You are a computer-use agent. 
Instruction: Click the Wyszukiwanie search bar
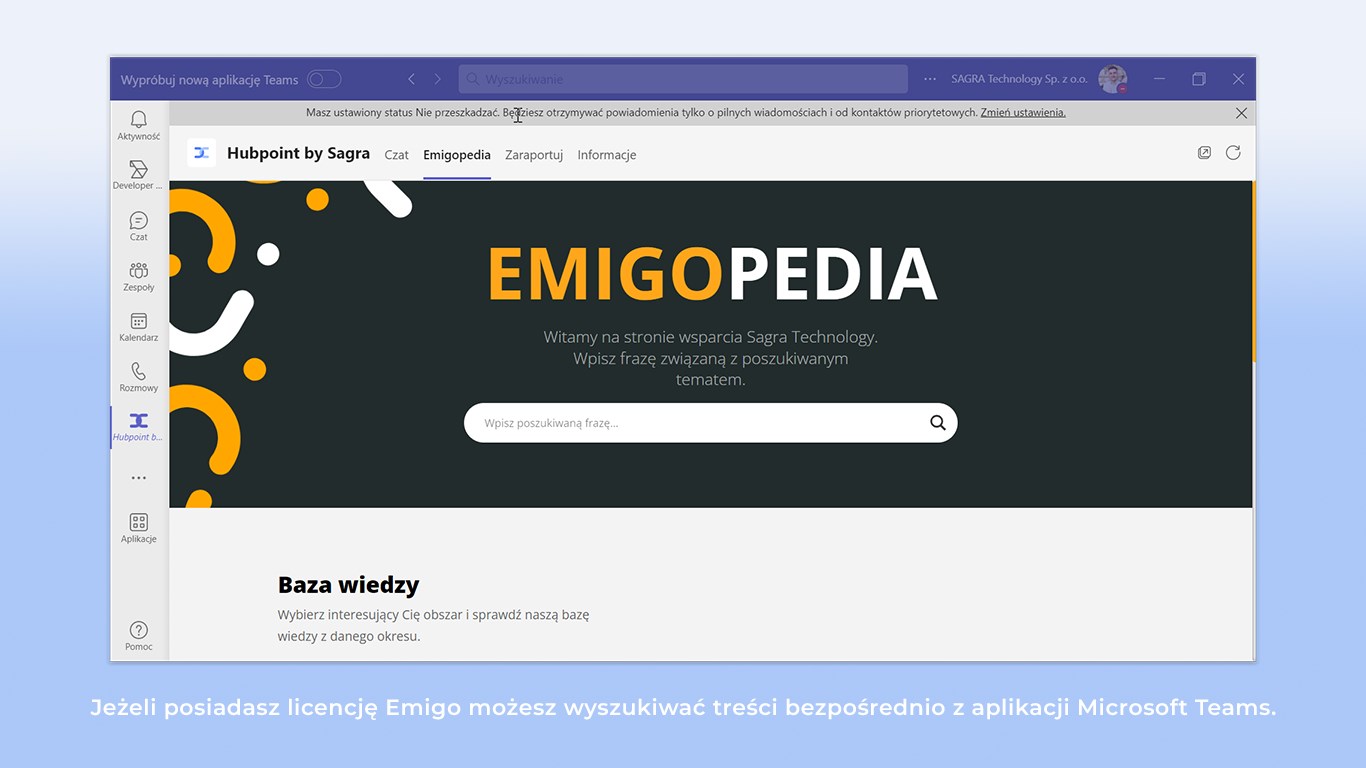coord(683,79)
